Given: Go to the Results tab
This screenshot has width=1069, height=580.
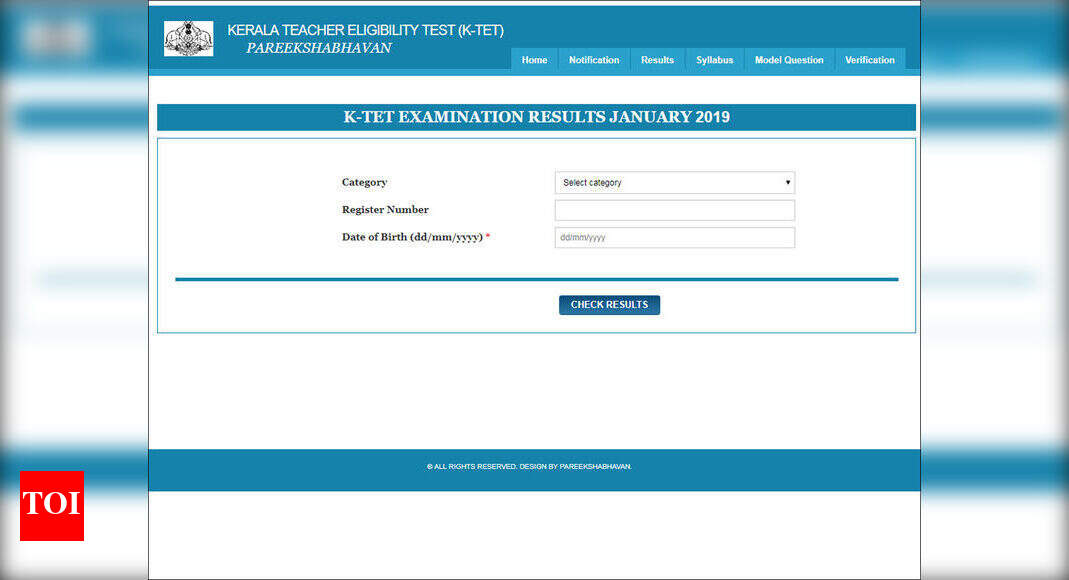Looking at the screenshot, I should point(657,60).
